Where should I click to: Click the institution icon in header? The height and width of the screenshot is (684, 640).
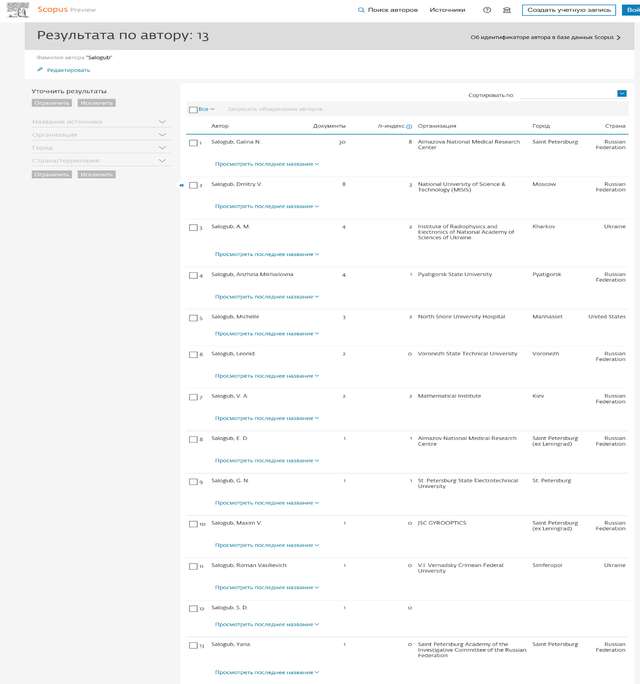coord(506,10)
